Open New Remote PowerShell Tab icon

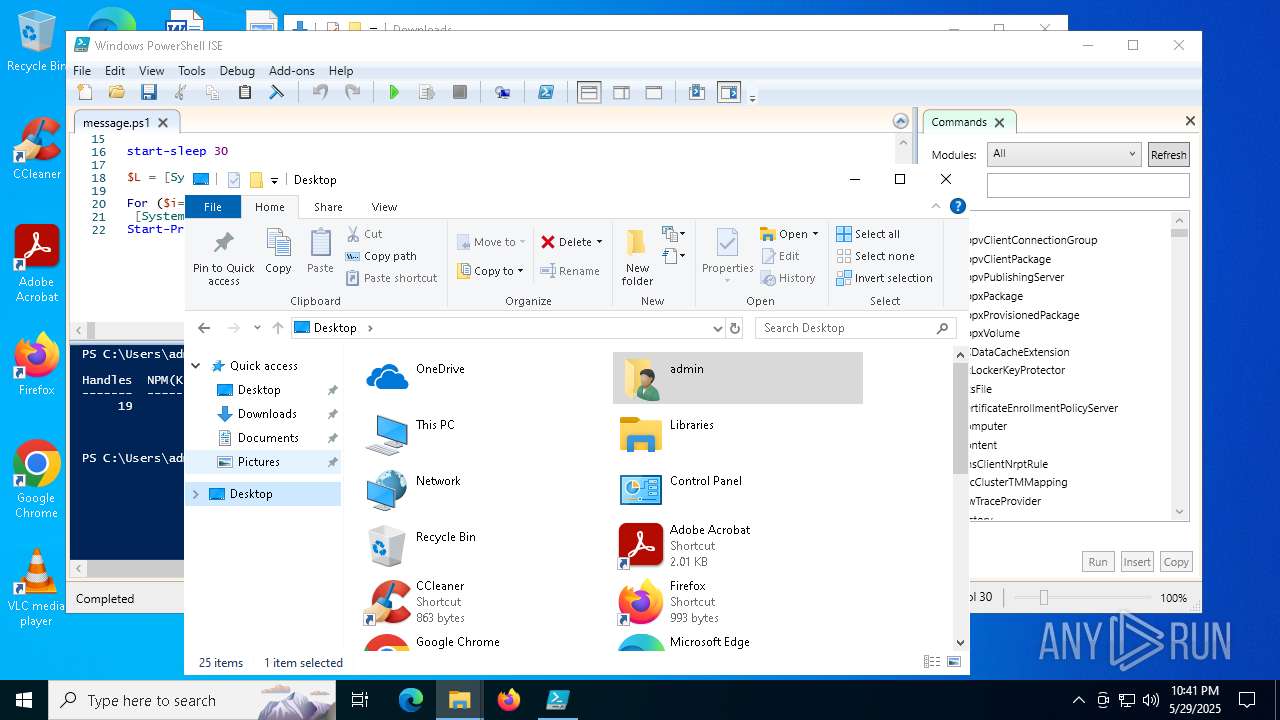(503, 93)
